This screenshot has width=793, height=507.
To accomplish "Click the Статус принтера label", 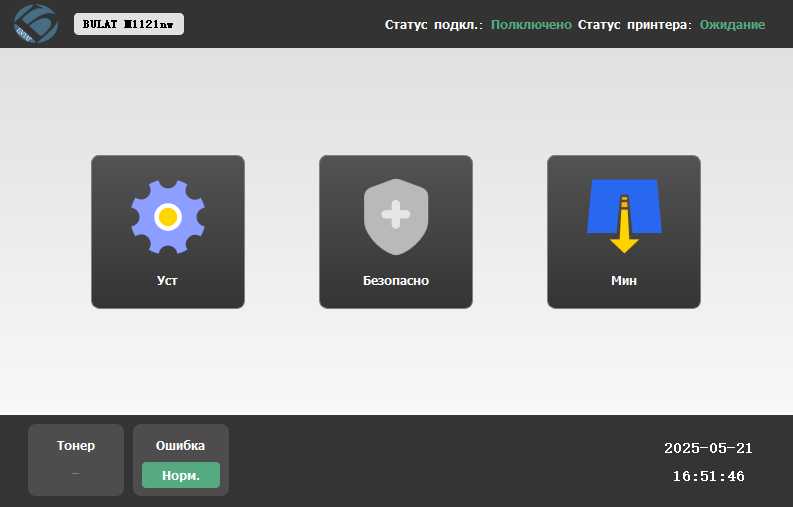I will (x=635, y=25).
